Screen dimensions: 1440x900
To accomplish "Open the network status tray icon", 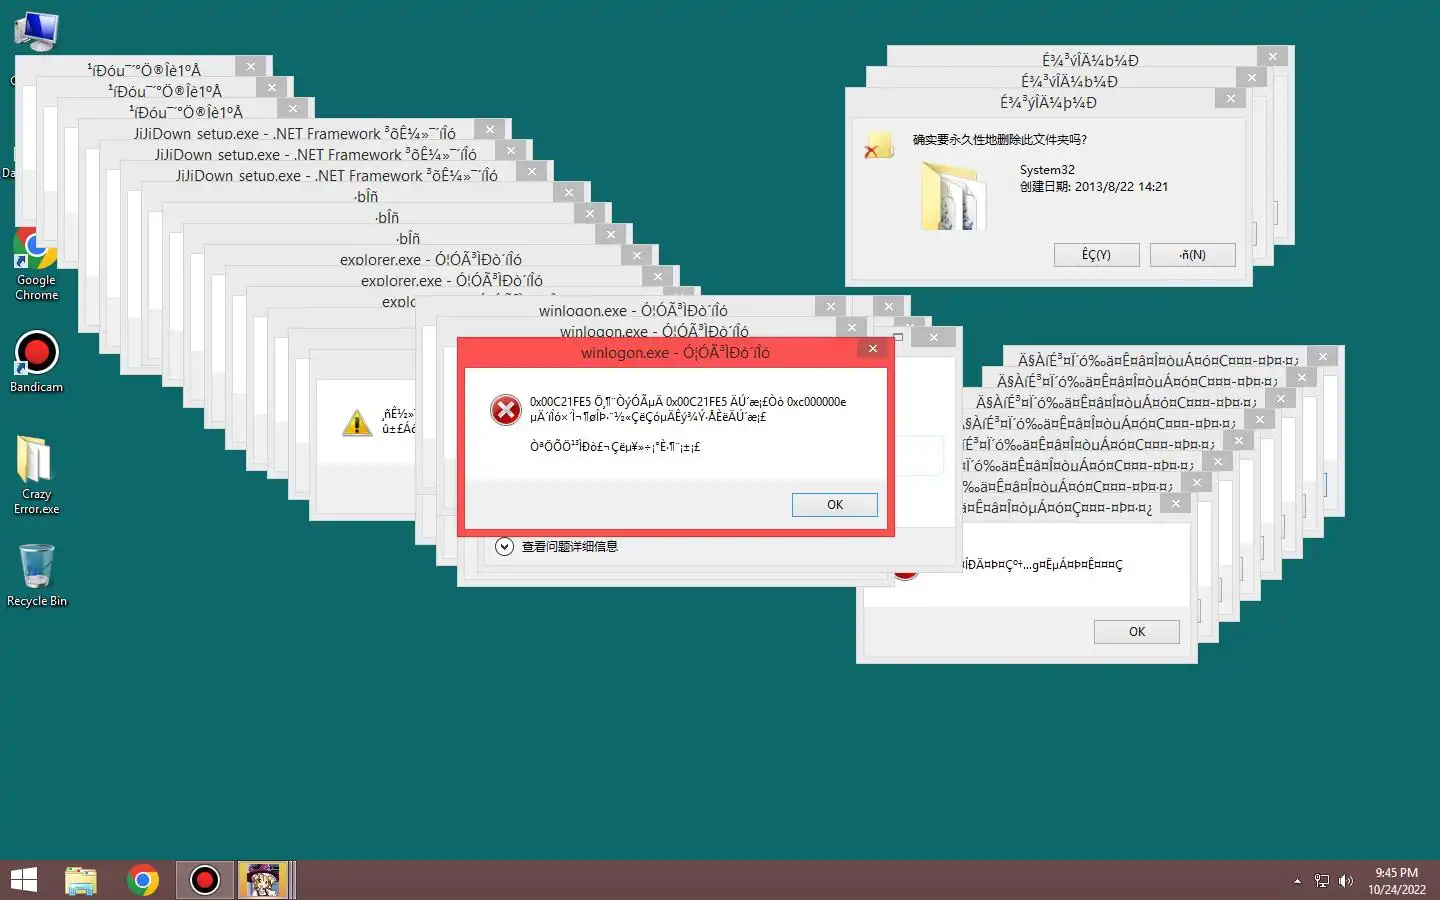I will [1322, 881].
